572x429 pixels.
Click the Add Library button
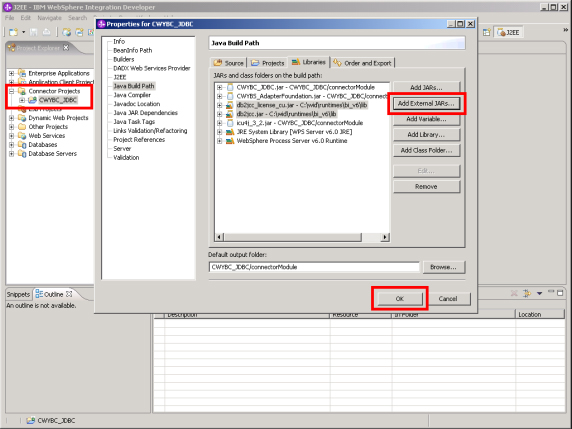point(426,135)
